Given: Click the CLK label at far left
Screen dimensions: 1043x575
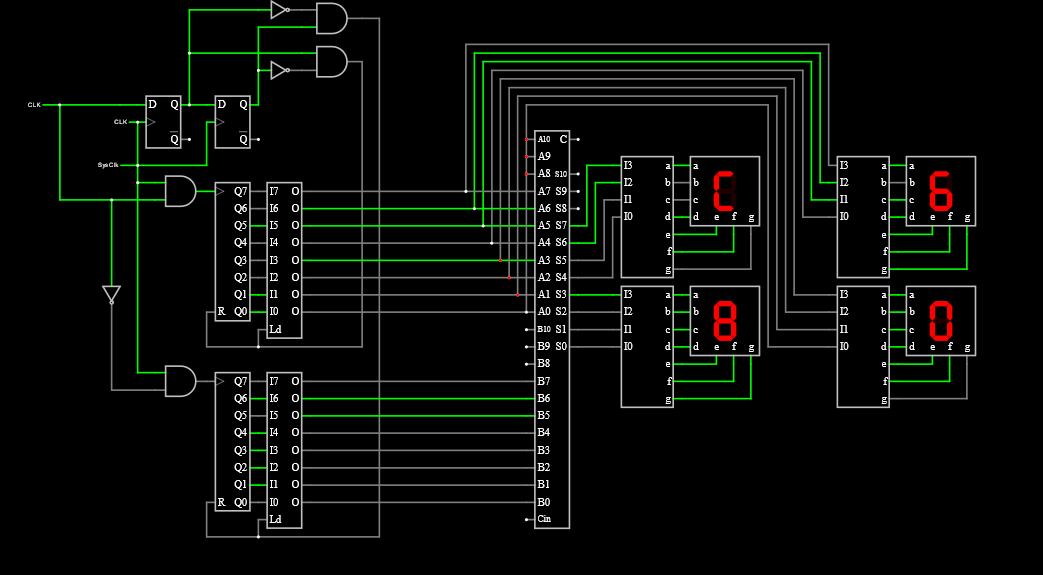Looking at the screenshot, I should tap(34, 104).
